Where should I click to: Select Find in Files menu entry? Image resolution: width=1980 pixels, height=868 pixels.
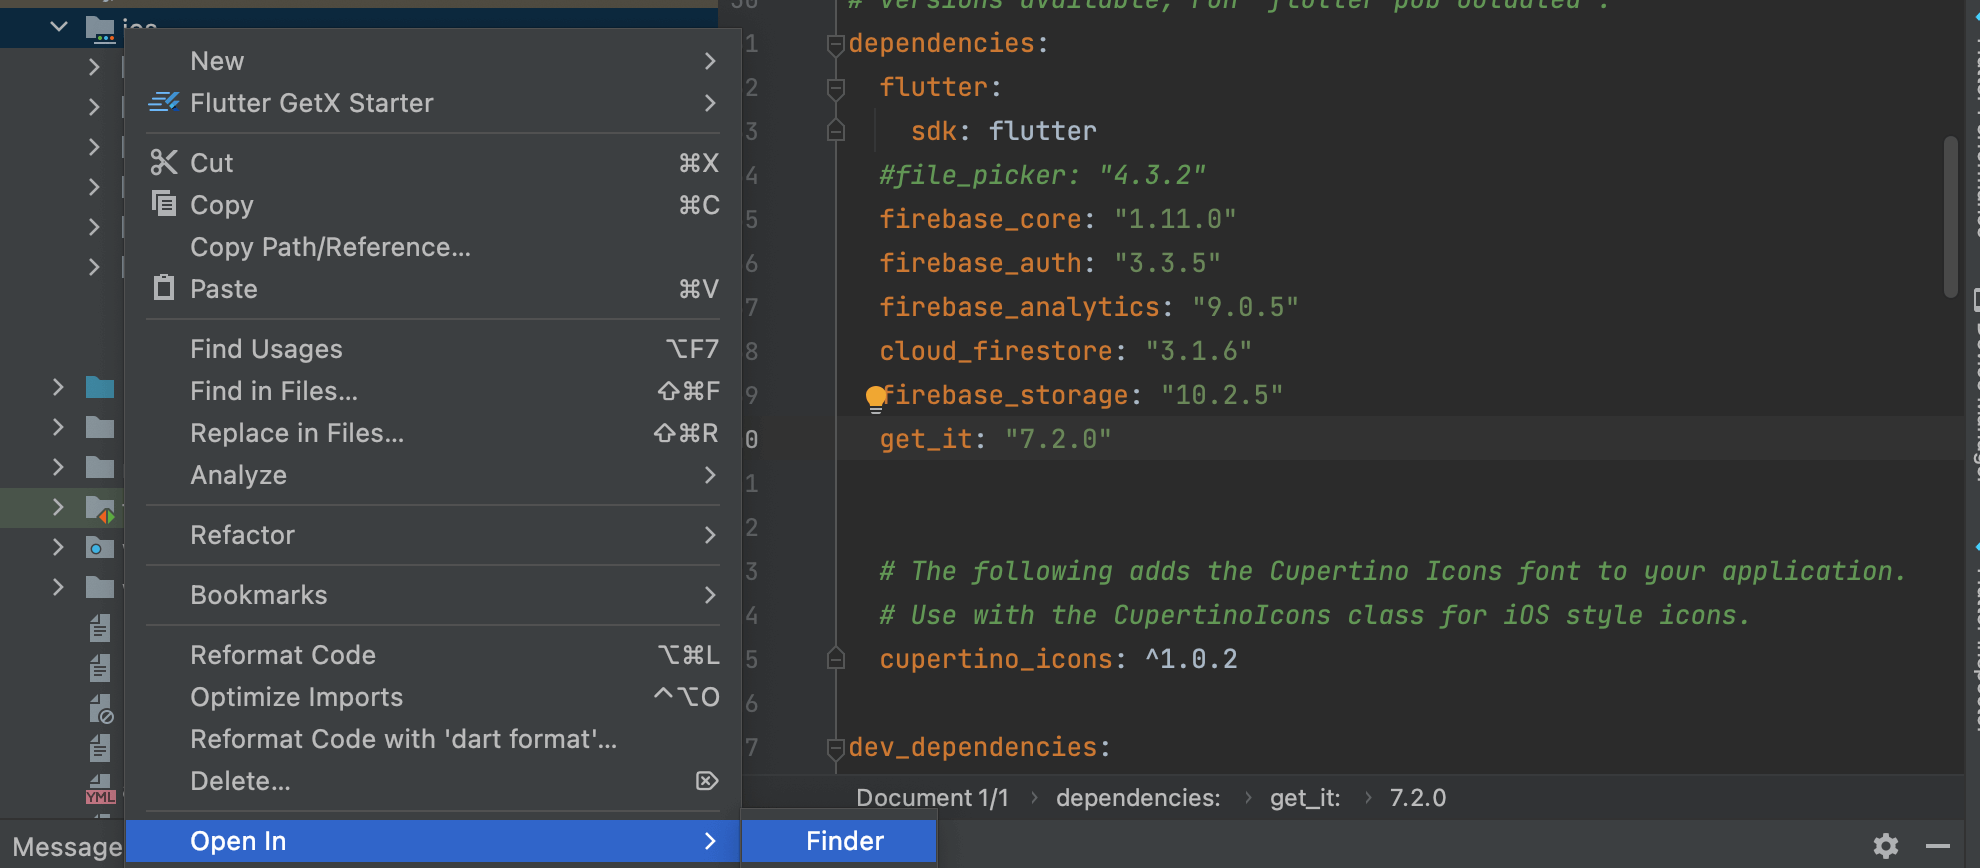pyautogui.click(x=274, y=391)
